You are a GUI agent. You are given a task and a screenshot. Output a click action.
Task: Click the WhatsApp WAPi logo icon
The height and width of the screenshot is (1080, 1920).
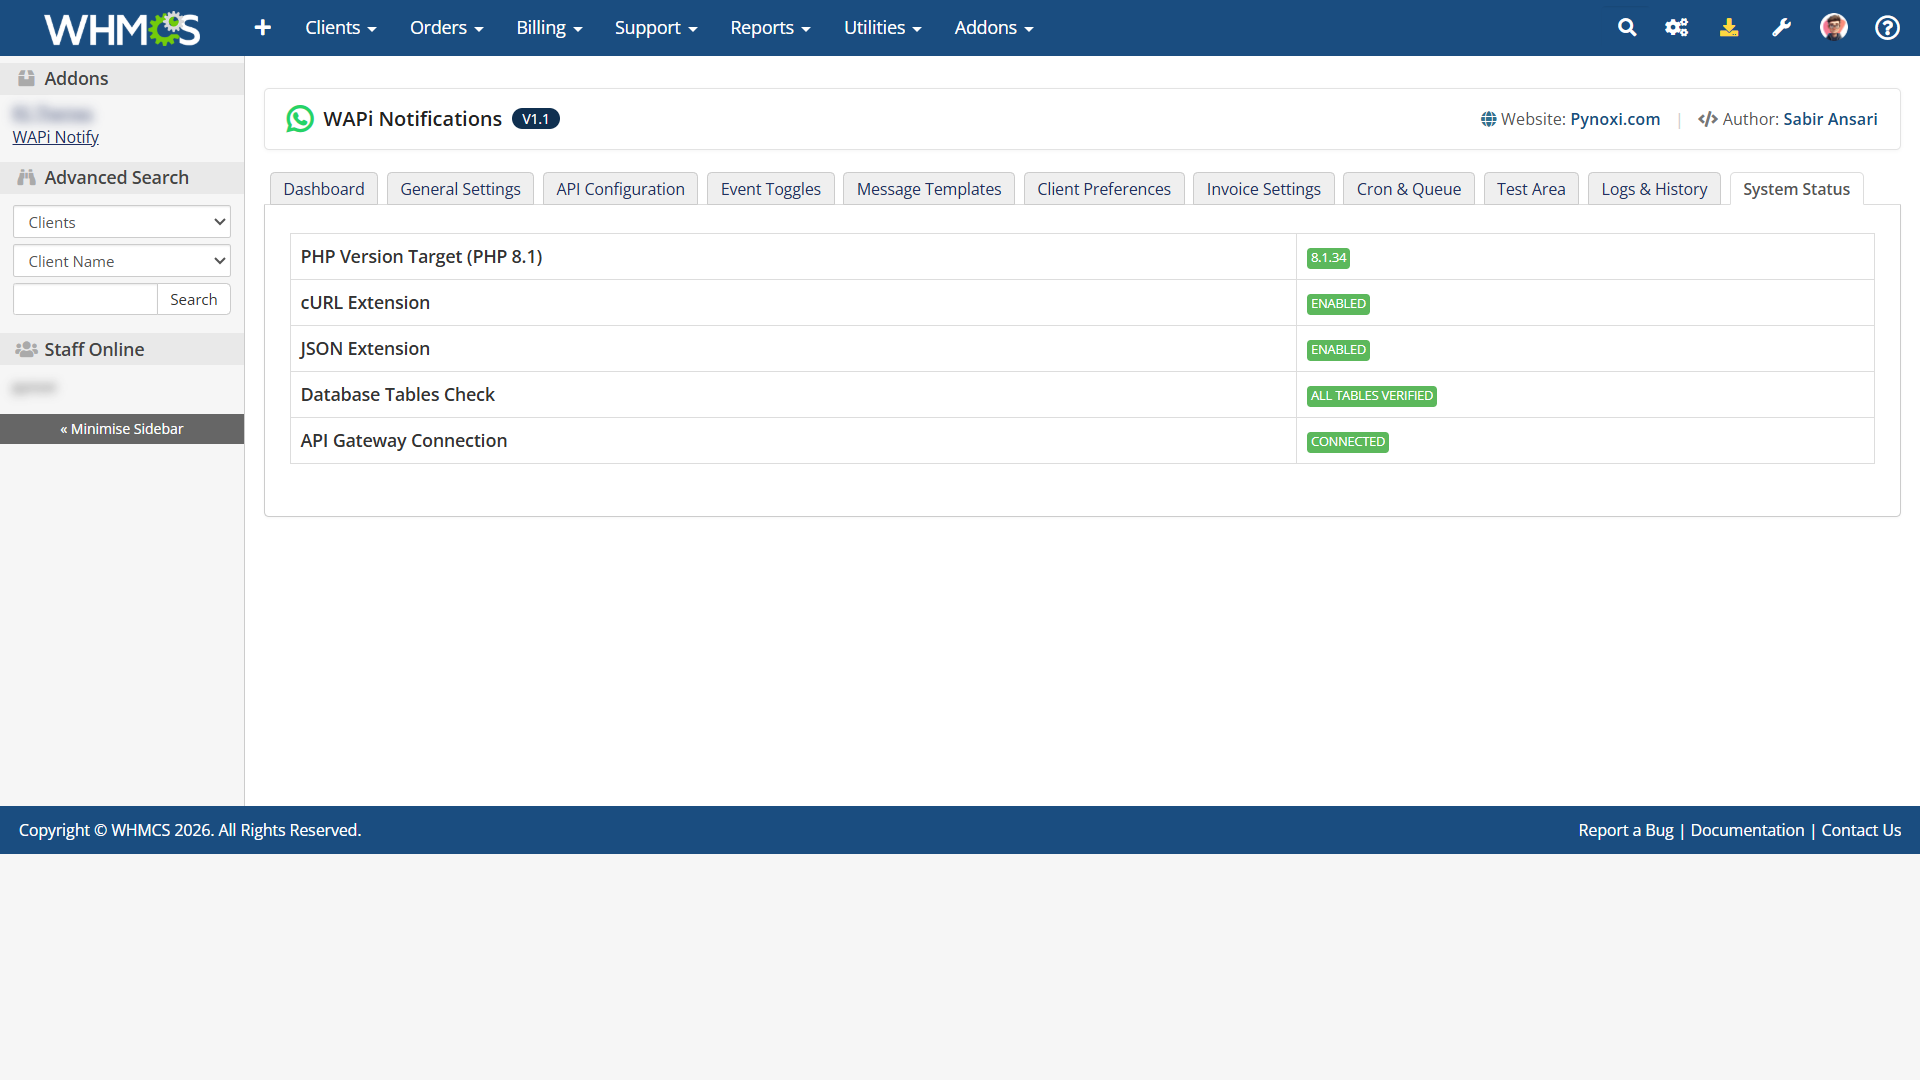tap(300, 119)
